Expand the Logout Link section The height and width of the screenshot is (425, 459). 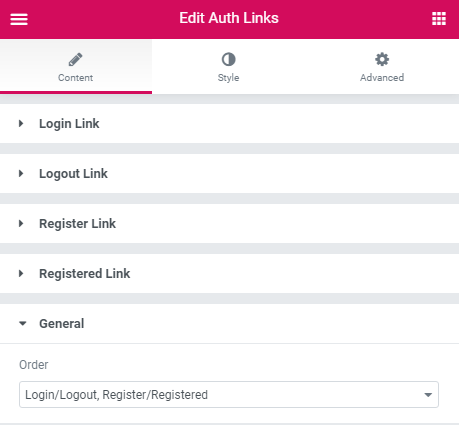point(229,174)
